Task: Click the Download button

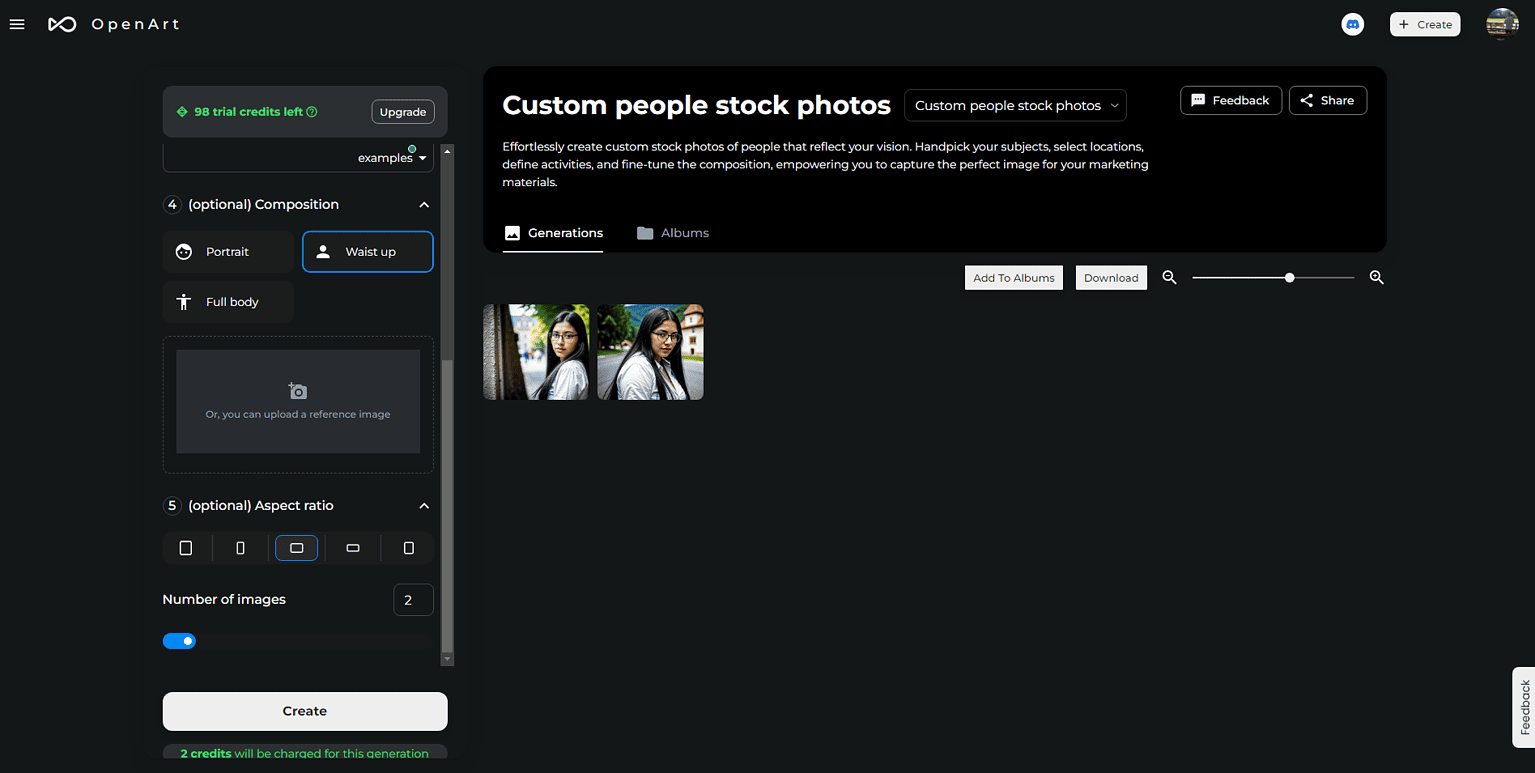Action: click(1111, 278)
